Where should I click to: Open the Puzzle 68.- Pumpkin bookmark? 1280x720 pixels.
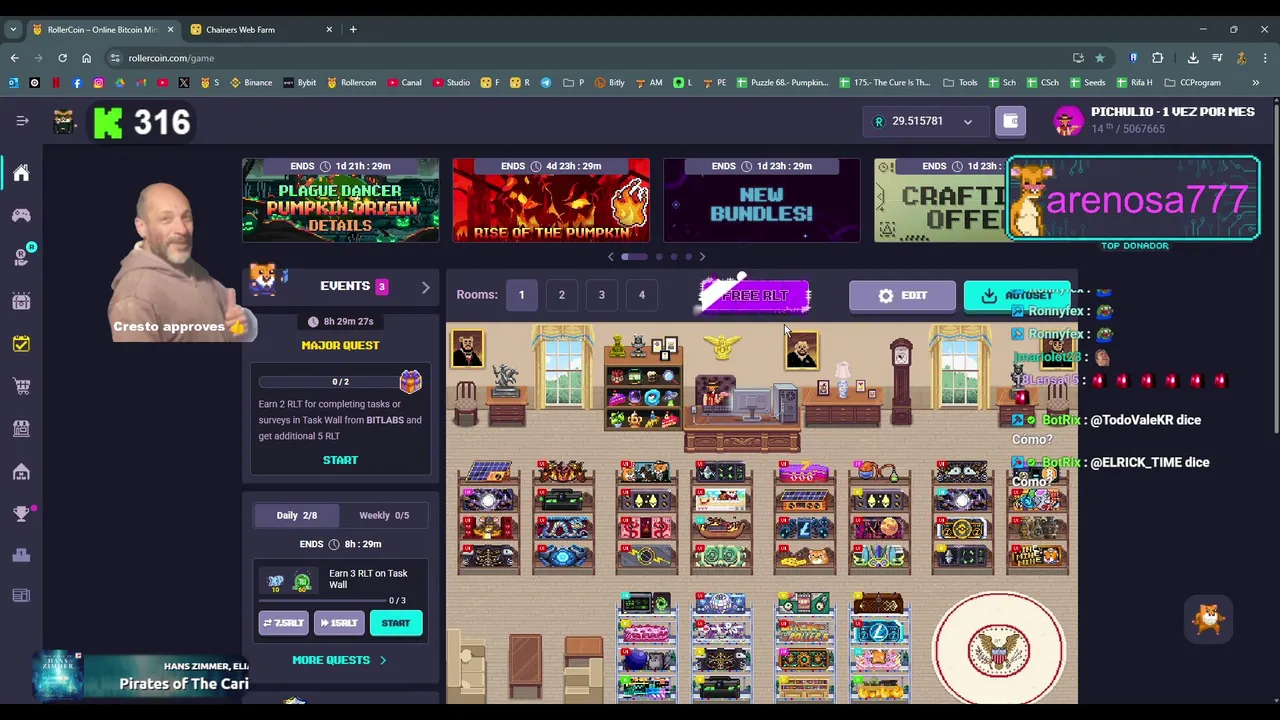tap(782, 82)
